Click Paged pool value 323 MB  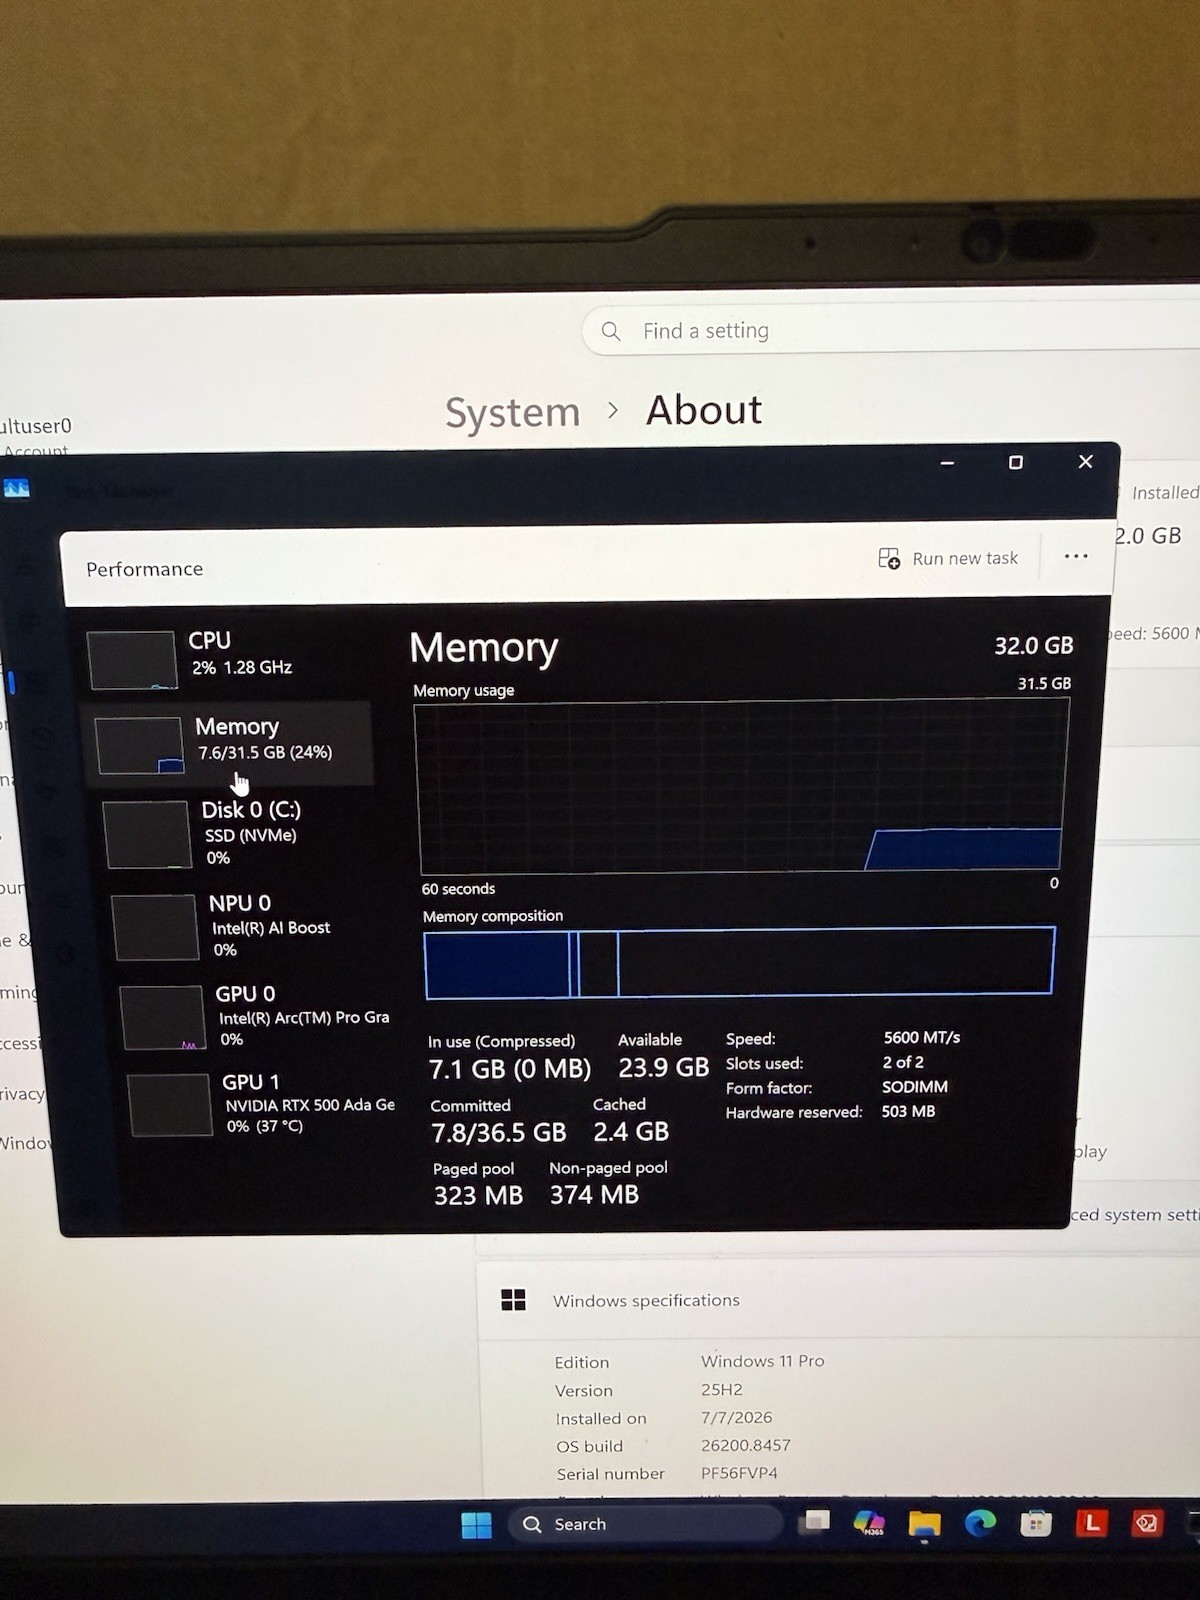coord(478,1196)
